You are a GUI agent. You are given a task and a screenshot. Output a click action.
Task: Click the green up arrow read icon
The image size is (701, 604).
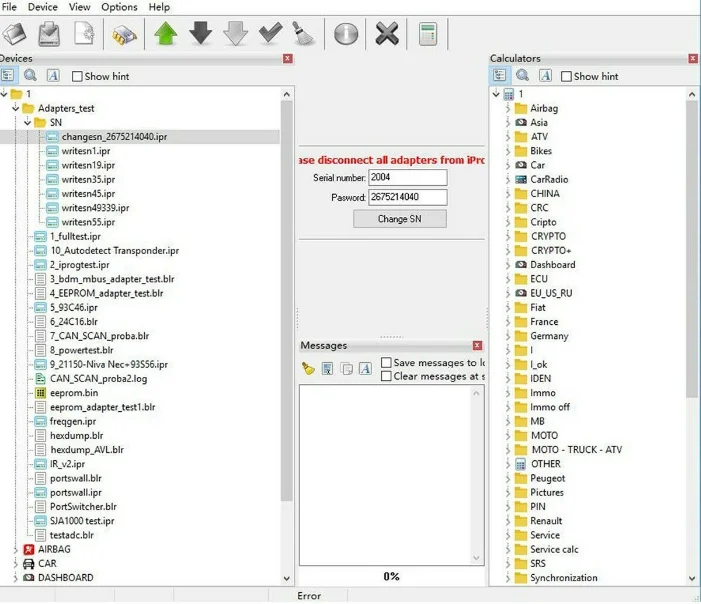point(165,34)
